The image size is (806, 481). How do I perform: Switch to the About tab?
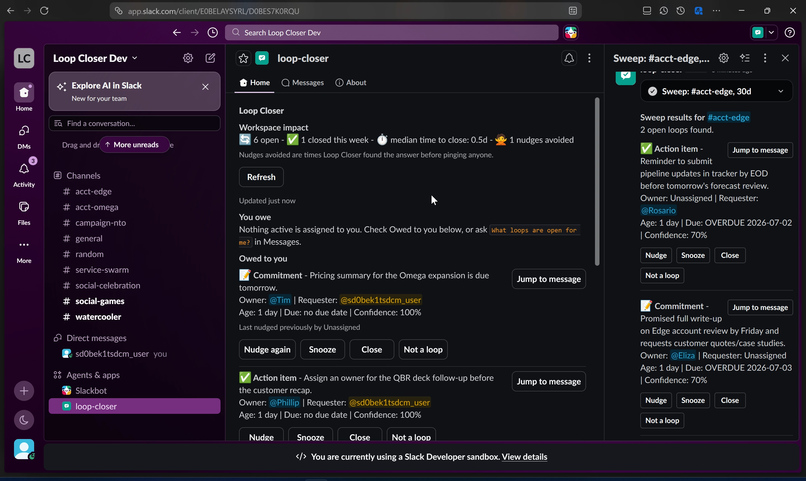point(351,83)
